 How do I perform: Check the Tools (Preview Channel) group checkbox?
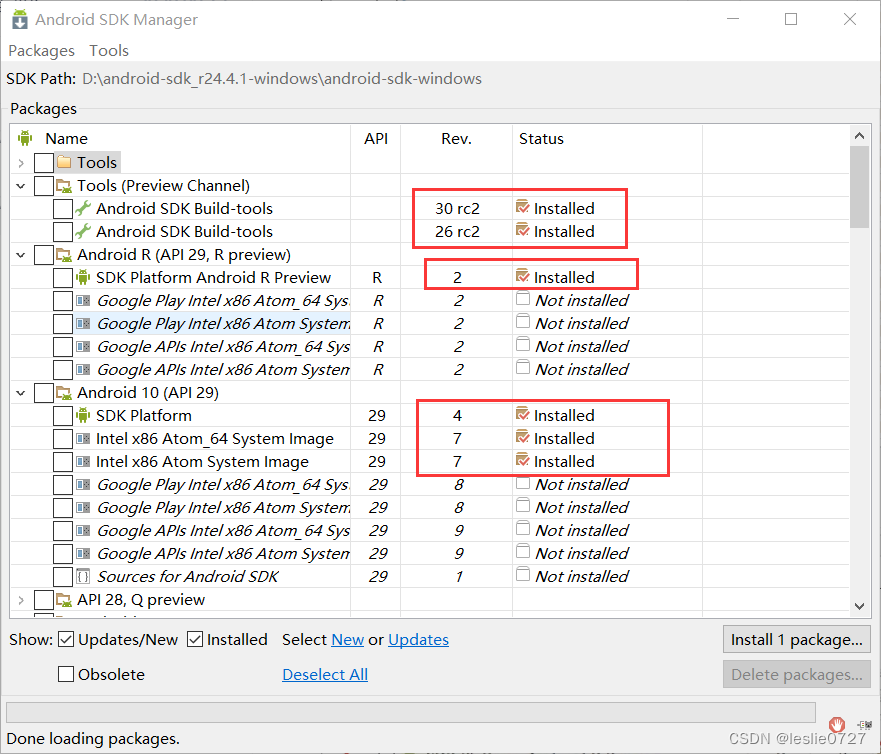44,185
